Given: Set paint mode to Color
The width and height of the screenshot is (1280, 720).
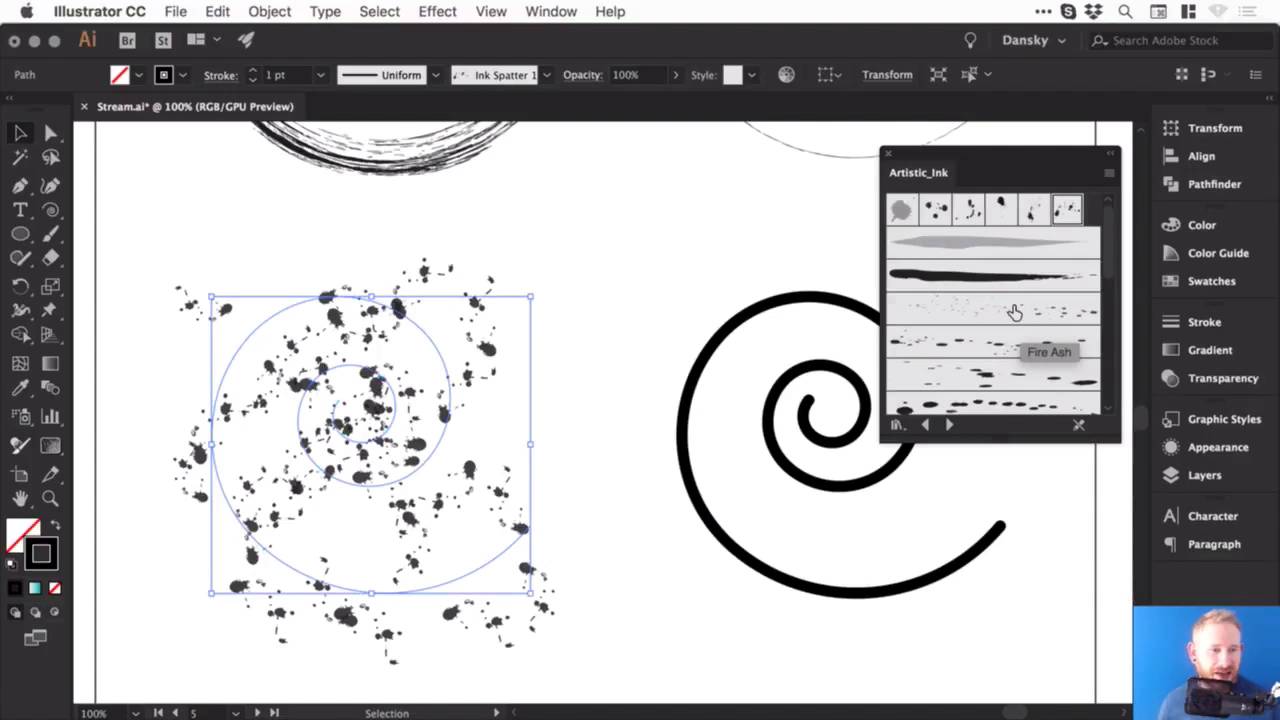Looking at the screenshot, I should pyautogui.click(x=15, y=588).
